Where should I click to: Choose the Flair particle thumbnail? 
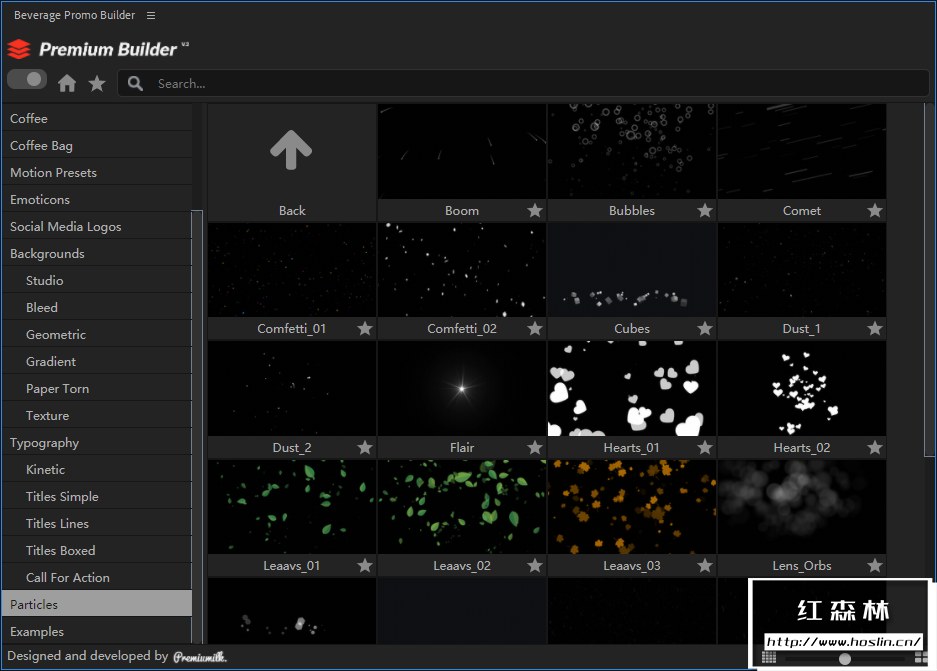tap(462, 388)
